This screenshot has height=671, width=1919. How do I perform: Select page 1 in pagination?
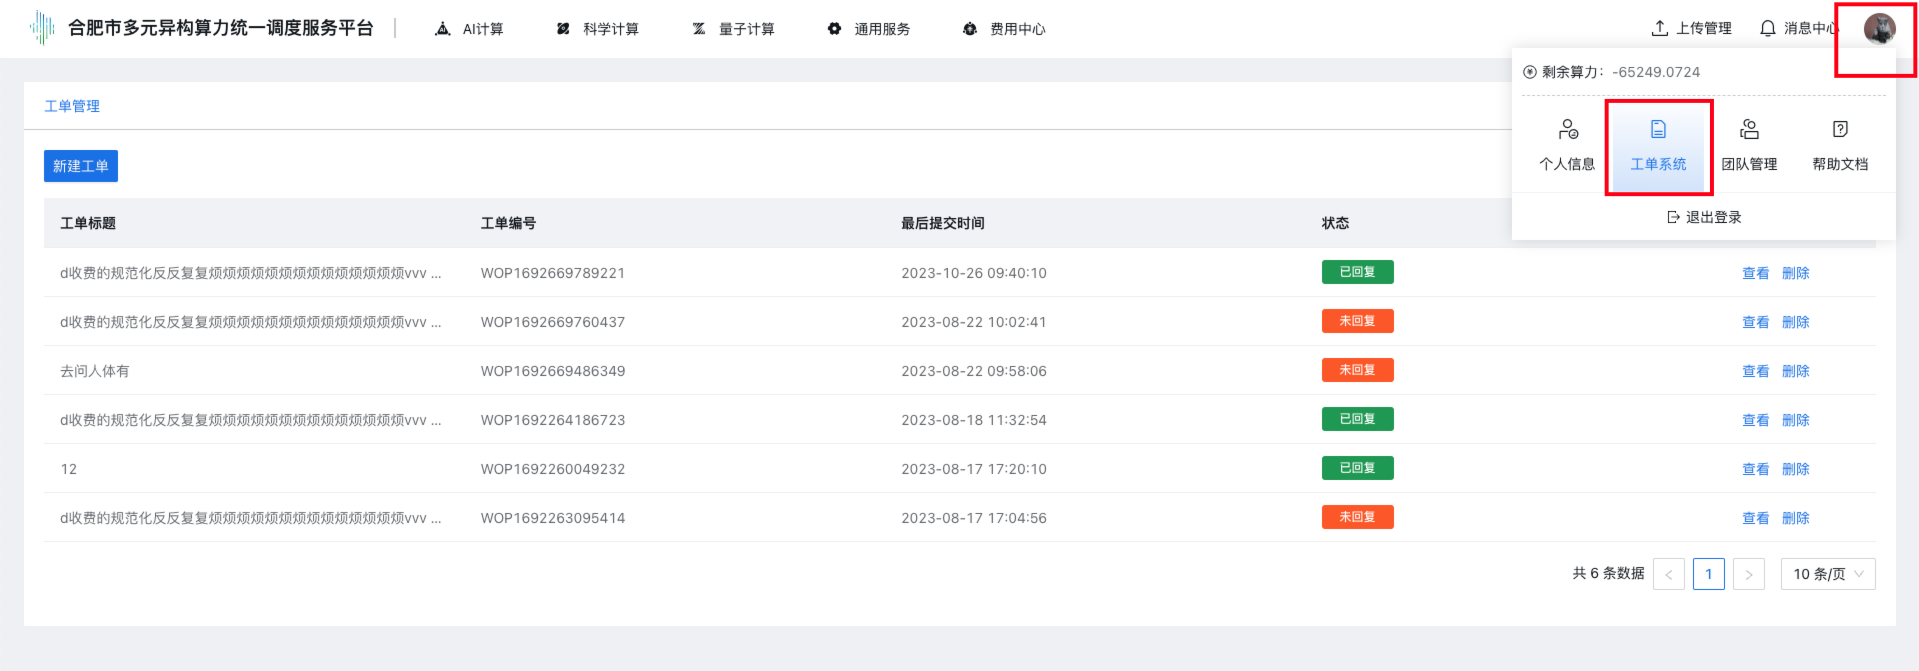tap(1708, 574)
